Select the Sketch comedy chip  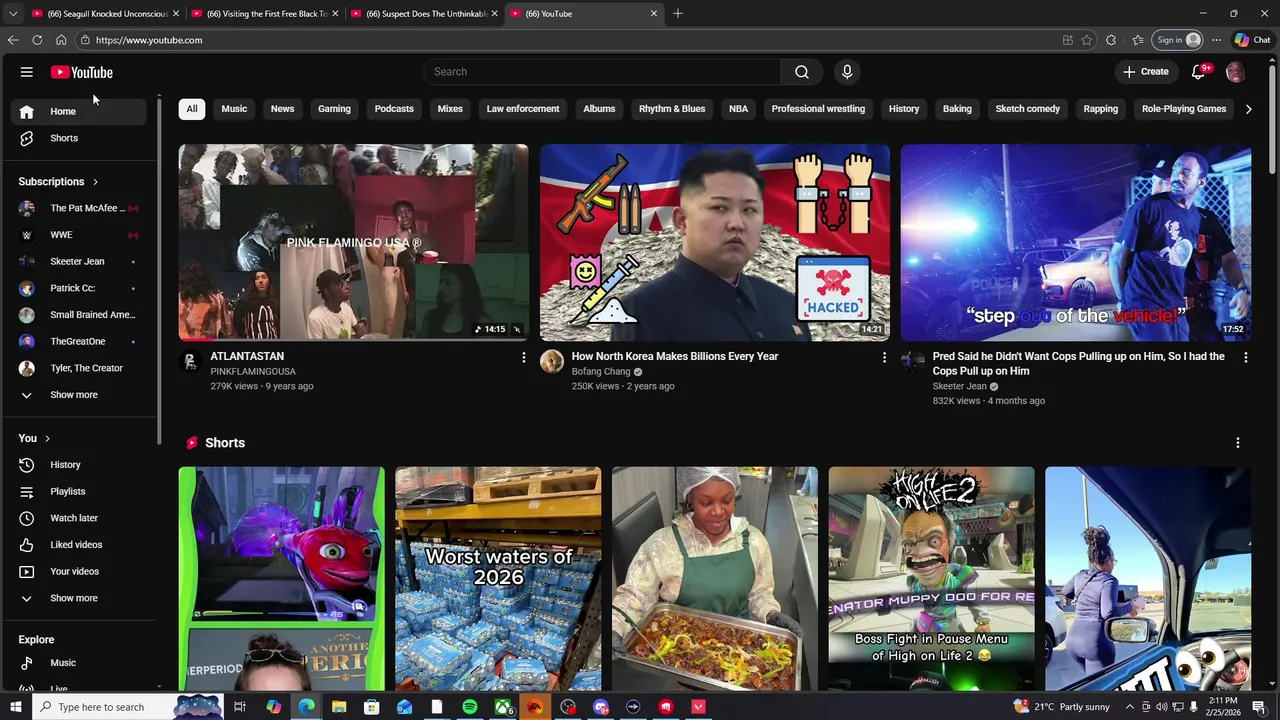click(x=1027, y=109)
